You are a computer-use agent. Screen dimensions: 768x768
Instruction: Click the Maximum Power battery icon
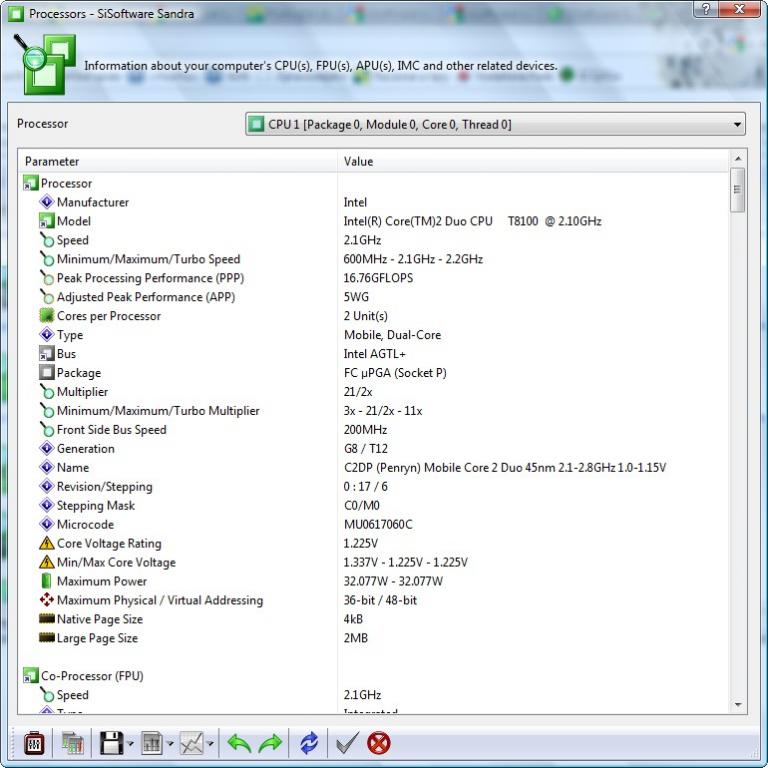point(47,581)
